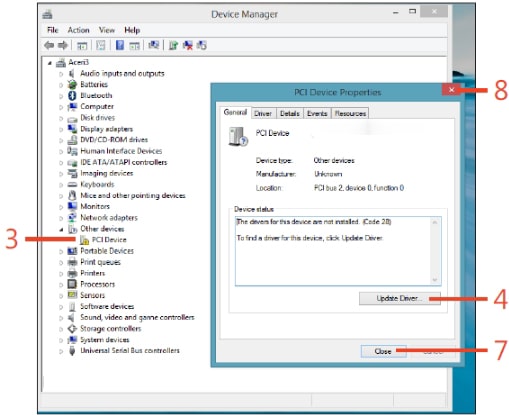Click the Batteries category icon
Viewport: 509px width, 415px height.
(72, 84)
